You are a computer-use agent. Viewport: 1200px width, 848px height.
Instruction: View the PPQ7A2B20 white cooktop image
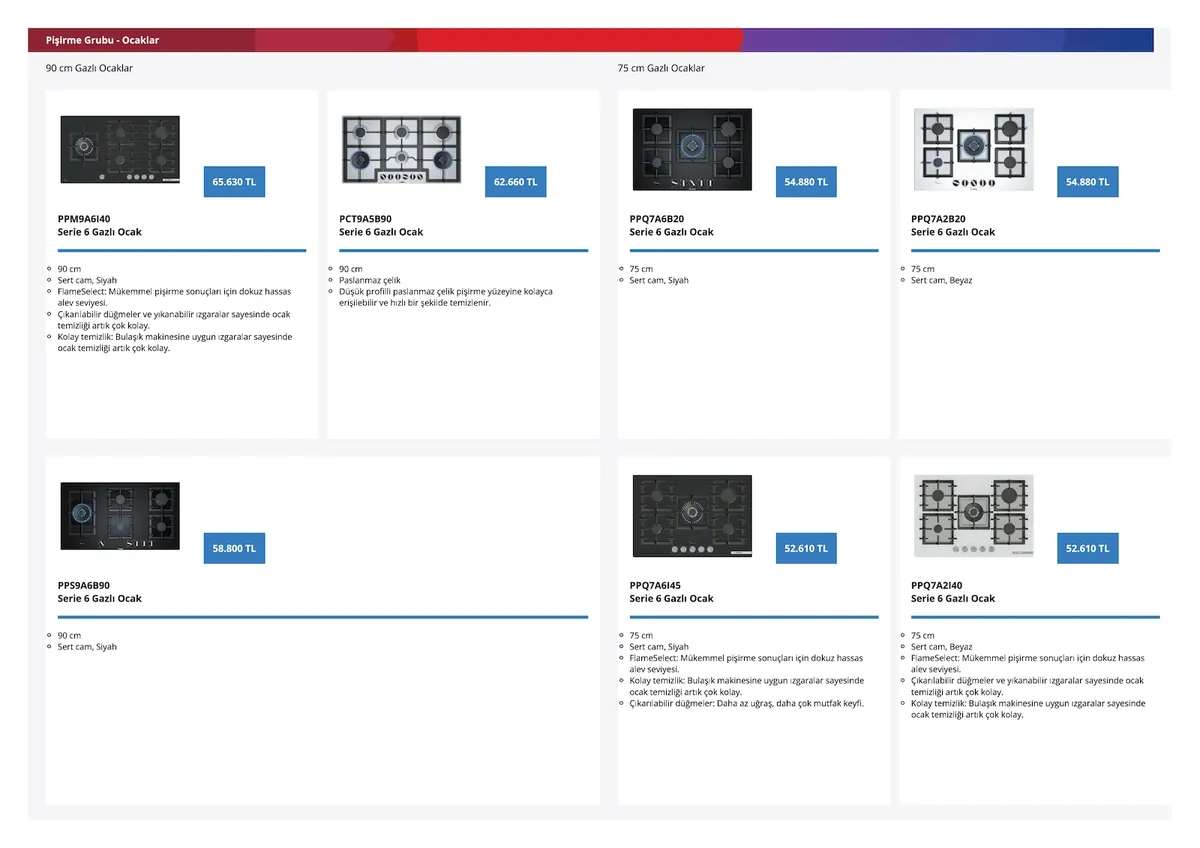pyautogui.click(x=973, y=149)
